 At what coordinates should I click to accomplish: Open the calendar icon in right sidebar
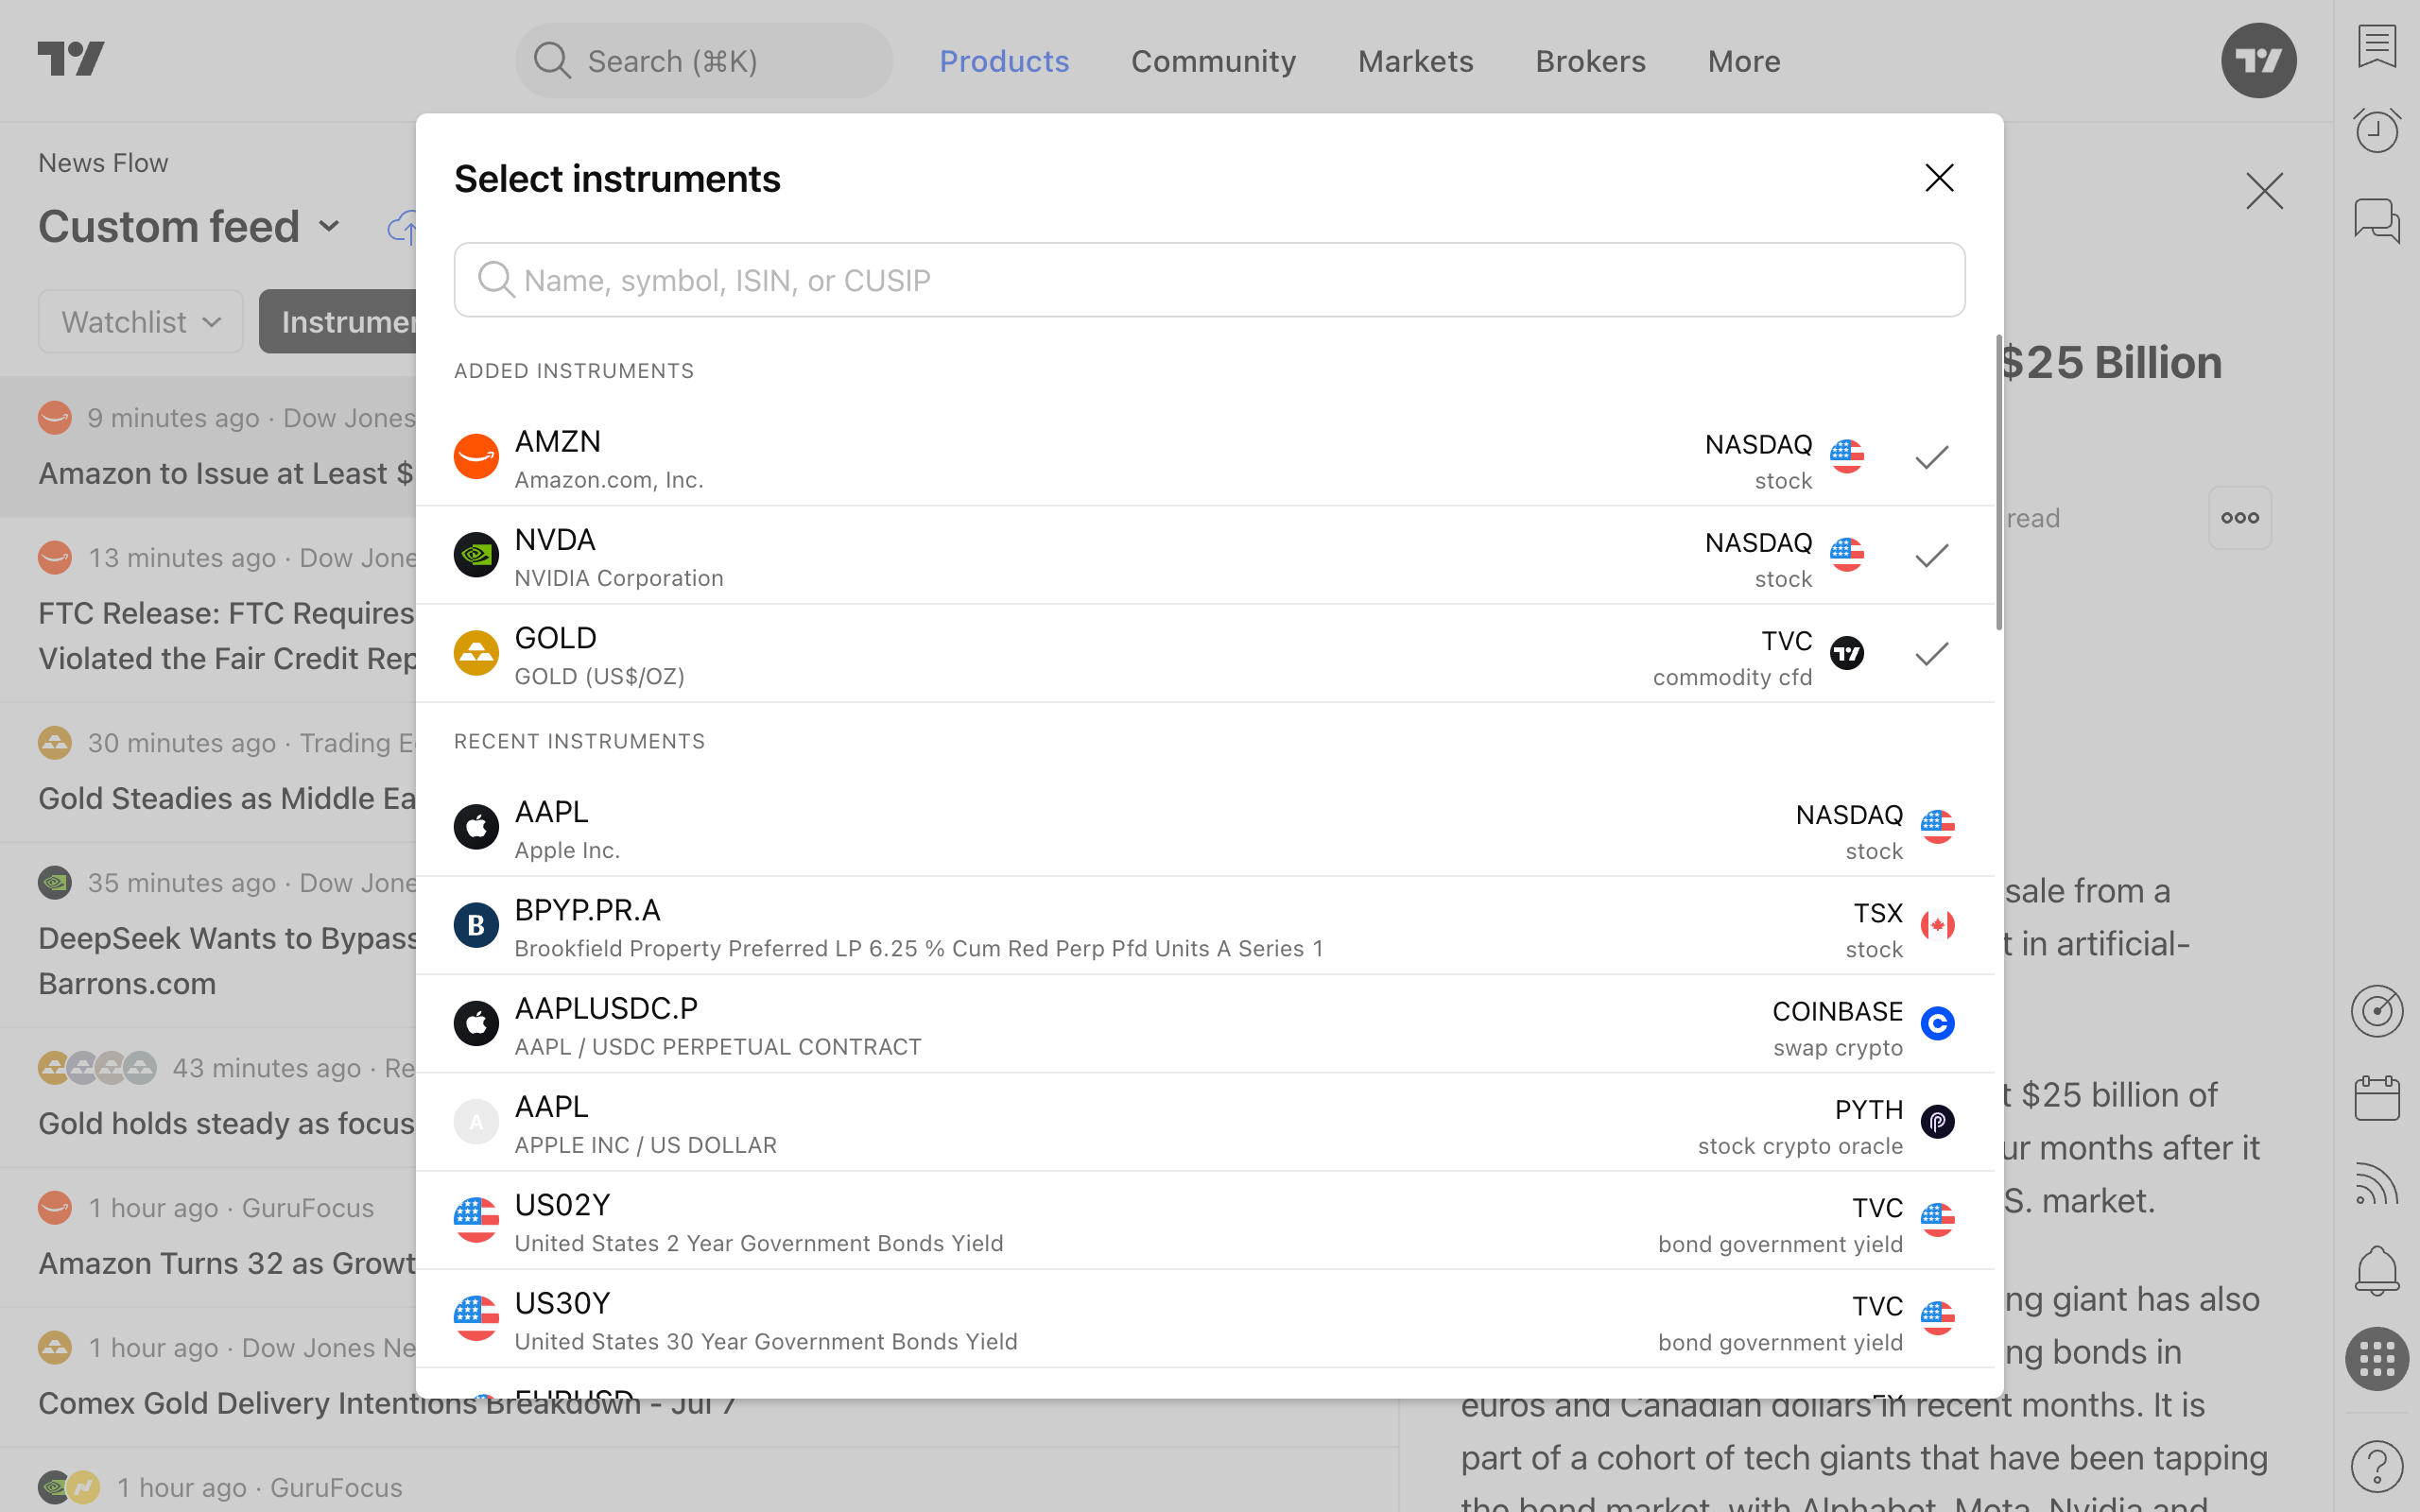click(2376, 1098)
